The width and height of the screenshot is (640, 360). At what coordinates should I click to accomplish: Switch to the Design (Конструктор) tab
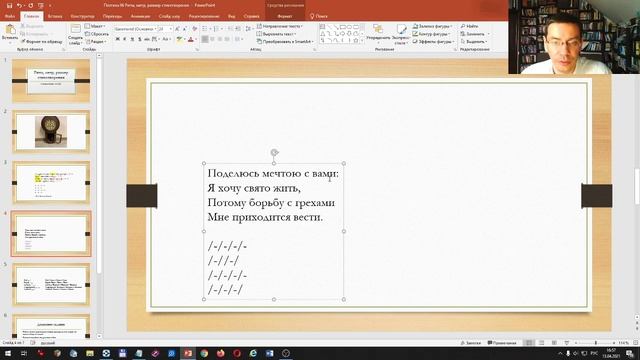tap(82, 16)
